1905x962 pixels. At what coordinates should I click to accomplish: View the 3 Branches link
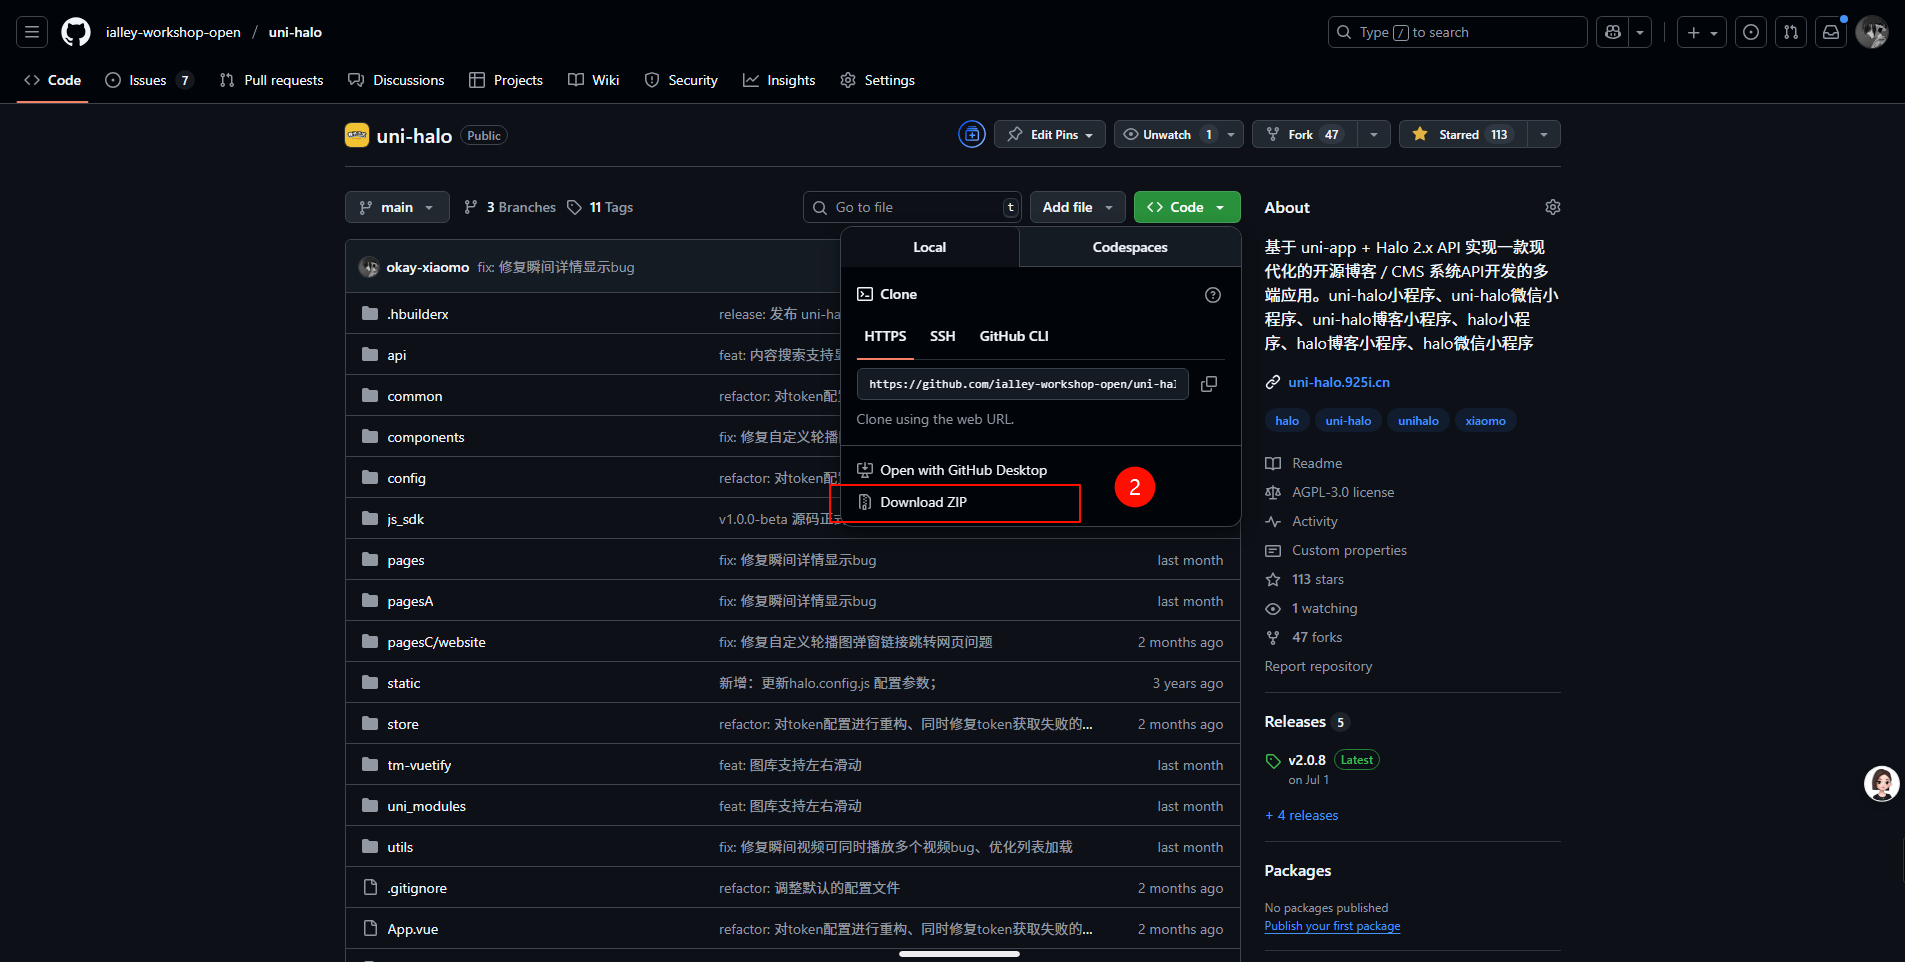510,207
